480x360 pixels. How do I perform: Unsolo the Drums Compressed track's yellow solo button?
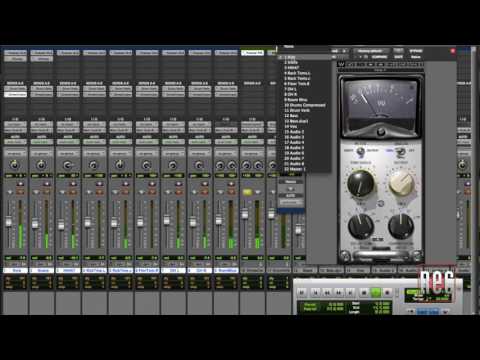click(247, 192)
